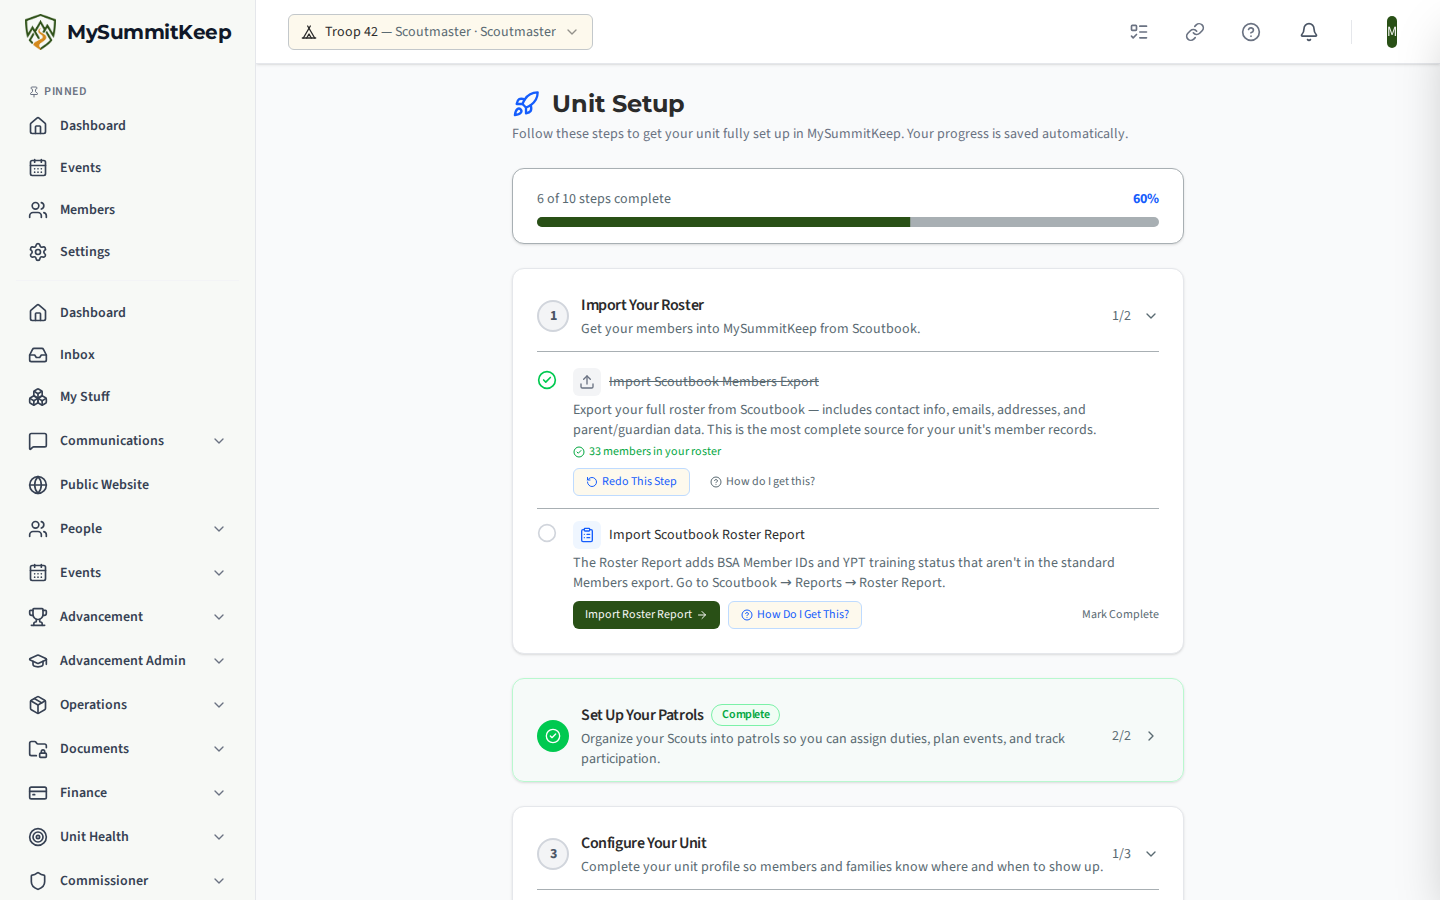The height and width of the screenshot is (900, 1440).
Task: Click the MySummitKeep logo icon
Action: pyautogui.click(x=40, y=32)
